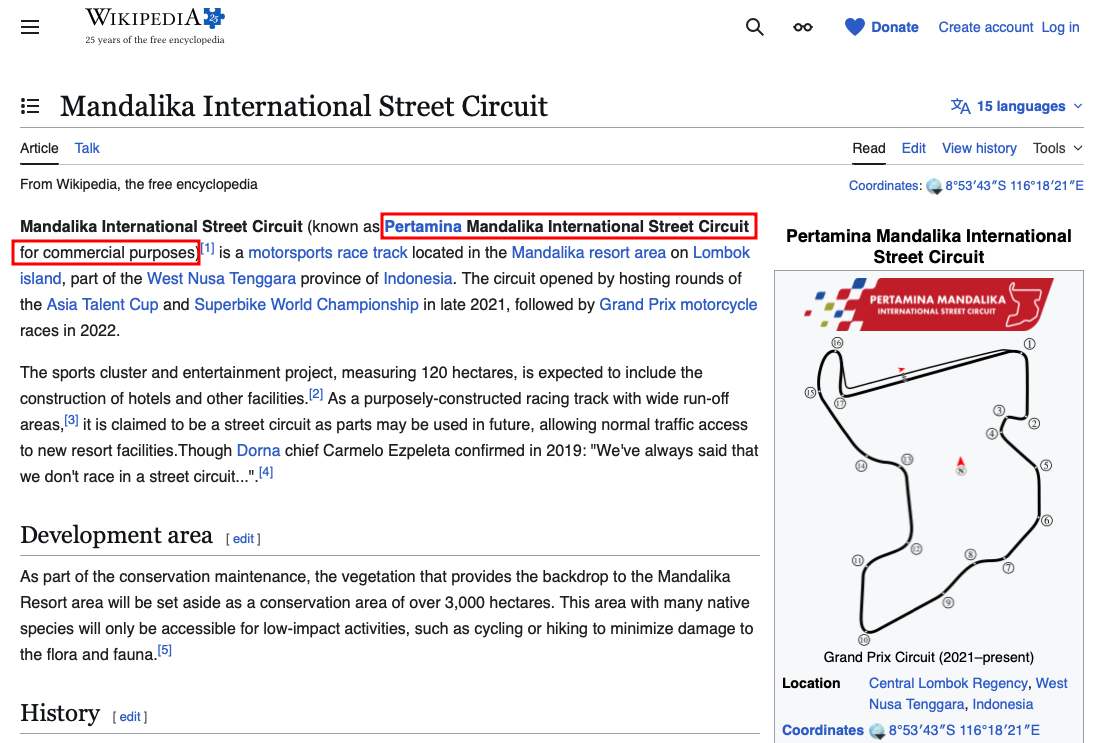
Task: Open motorsports race track link
Action: [328, 253]
